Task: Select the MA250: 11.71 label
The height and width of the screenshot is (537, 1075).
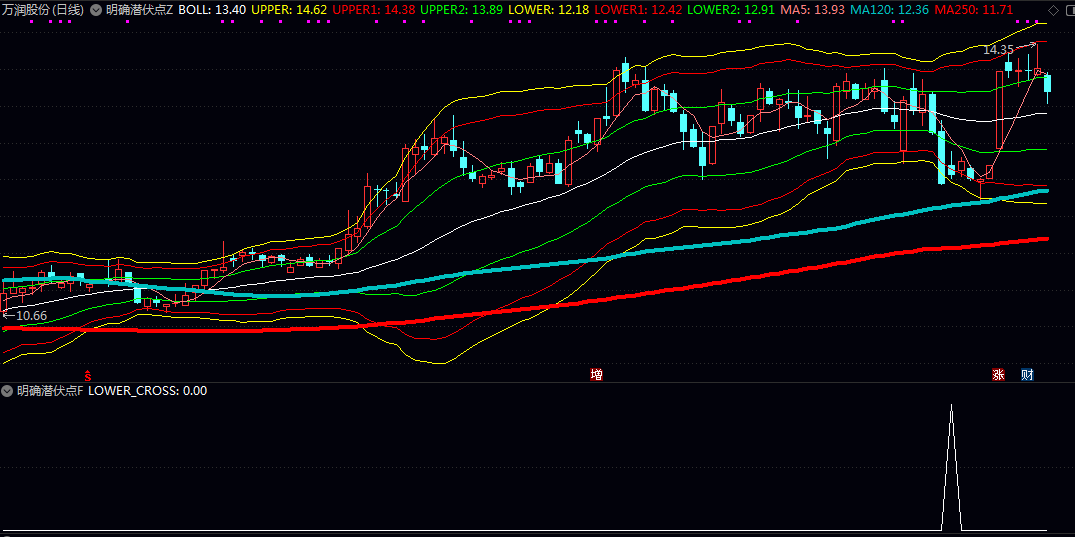Action: (974, 10)
